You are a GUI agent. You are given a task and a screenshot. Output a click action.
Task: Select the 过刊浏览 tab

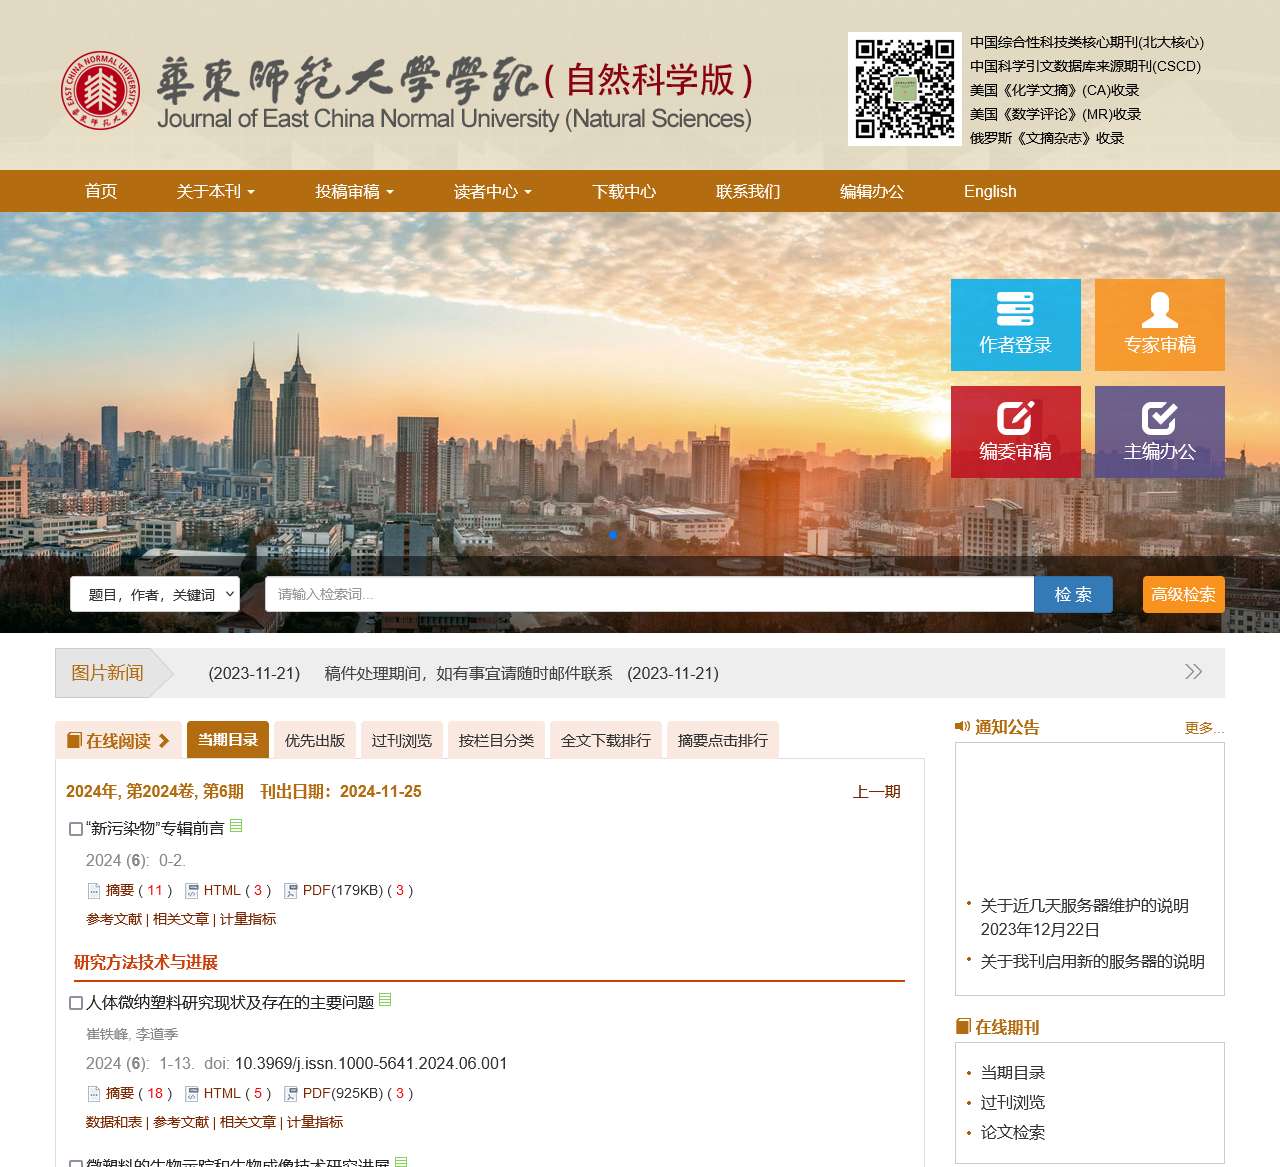click(402, 740)
